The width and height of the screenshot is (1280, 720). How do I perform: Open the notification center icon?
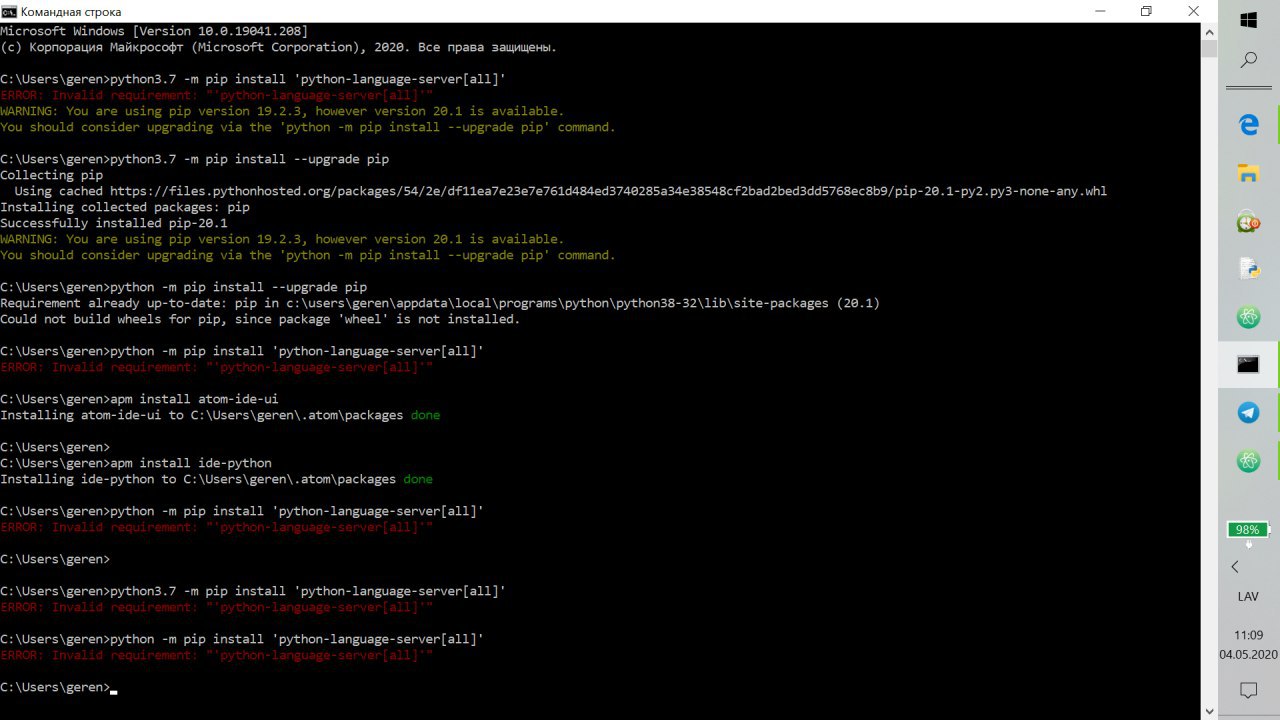pyautogui.click(x=1248, y=690)
